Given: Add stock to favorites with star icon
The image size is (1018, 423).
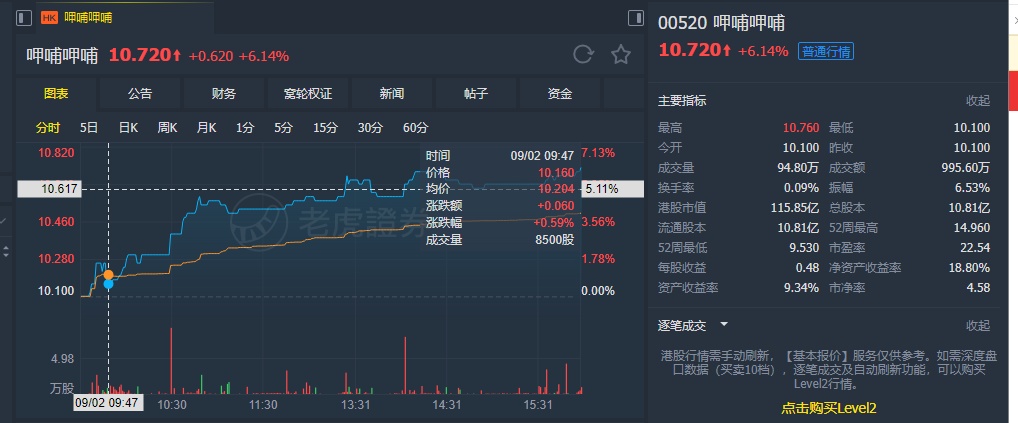Looking at the screenshot, I should click(621, 54).
